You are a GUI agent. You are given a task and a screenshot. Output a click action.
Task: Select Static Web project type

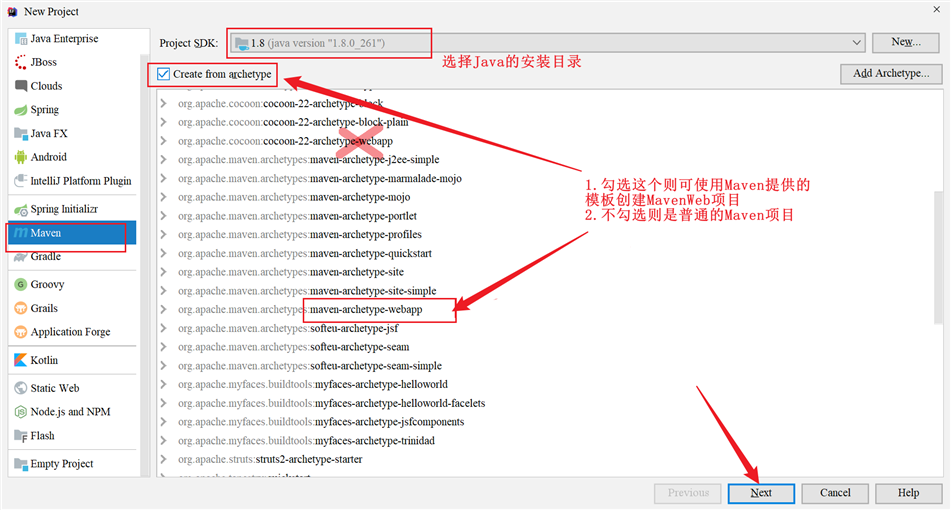(72, 388)
